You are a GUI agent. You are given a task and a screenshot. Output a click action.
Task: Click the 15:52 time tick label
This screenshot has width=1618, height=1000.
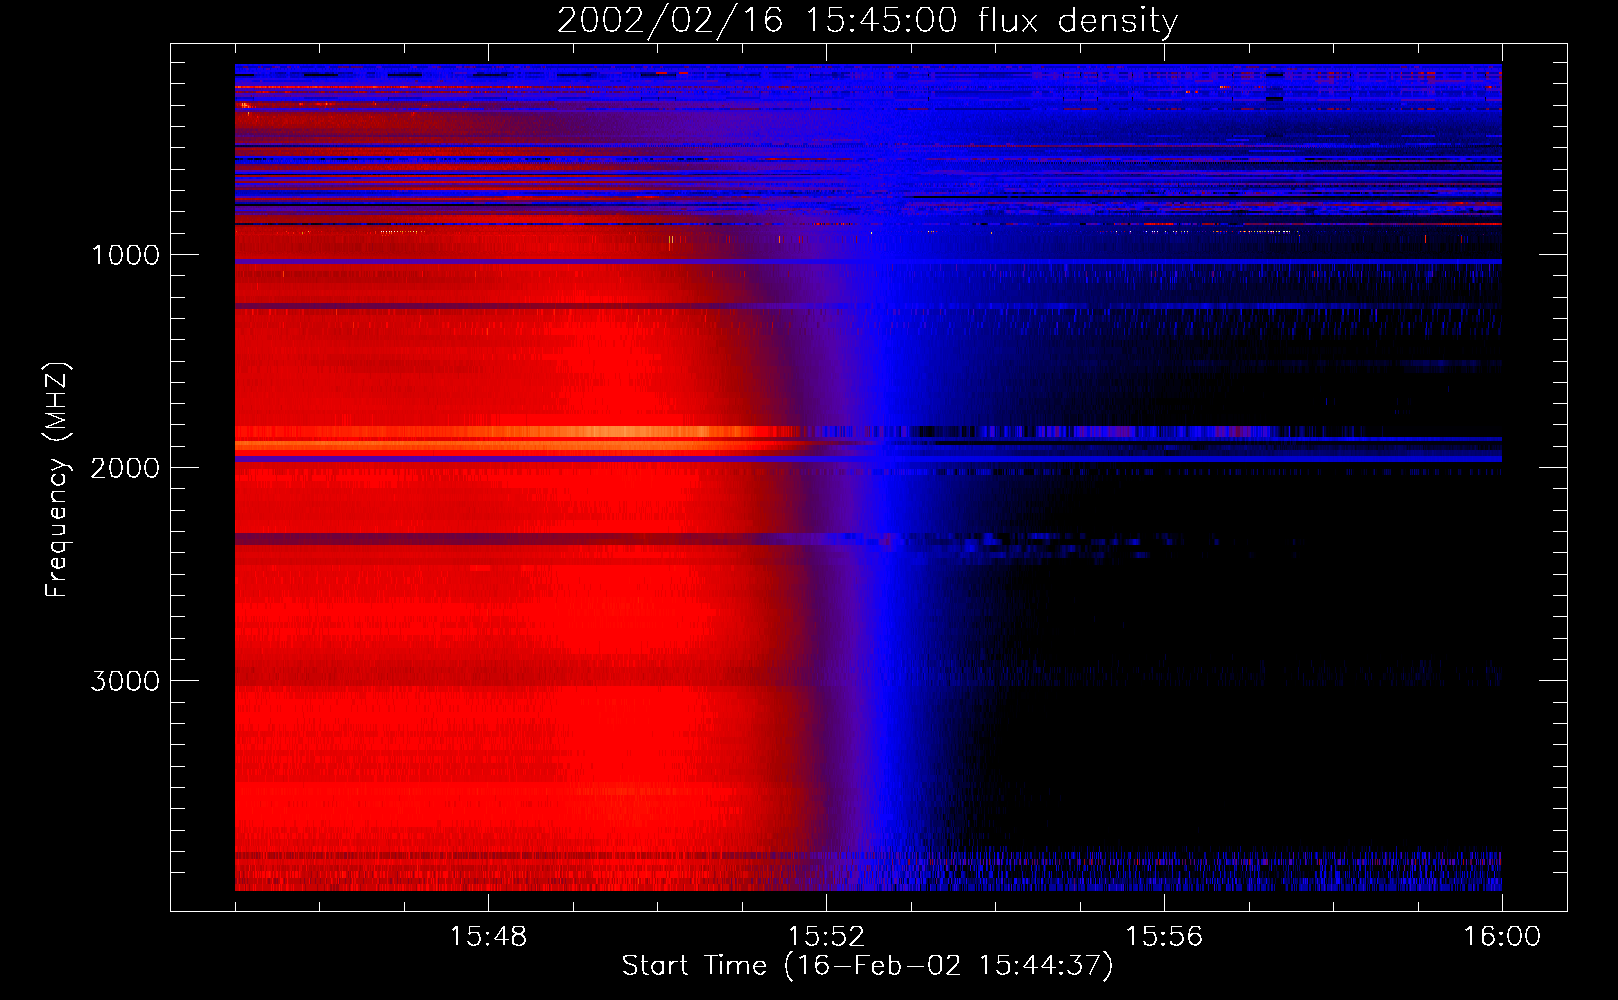point(826,937)
